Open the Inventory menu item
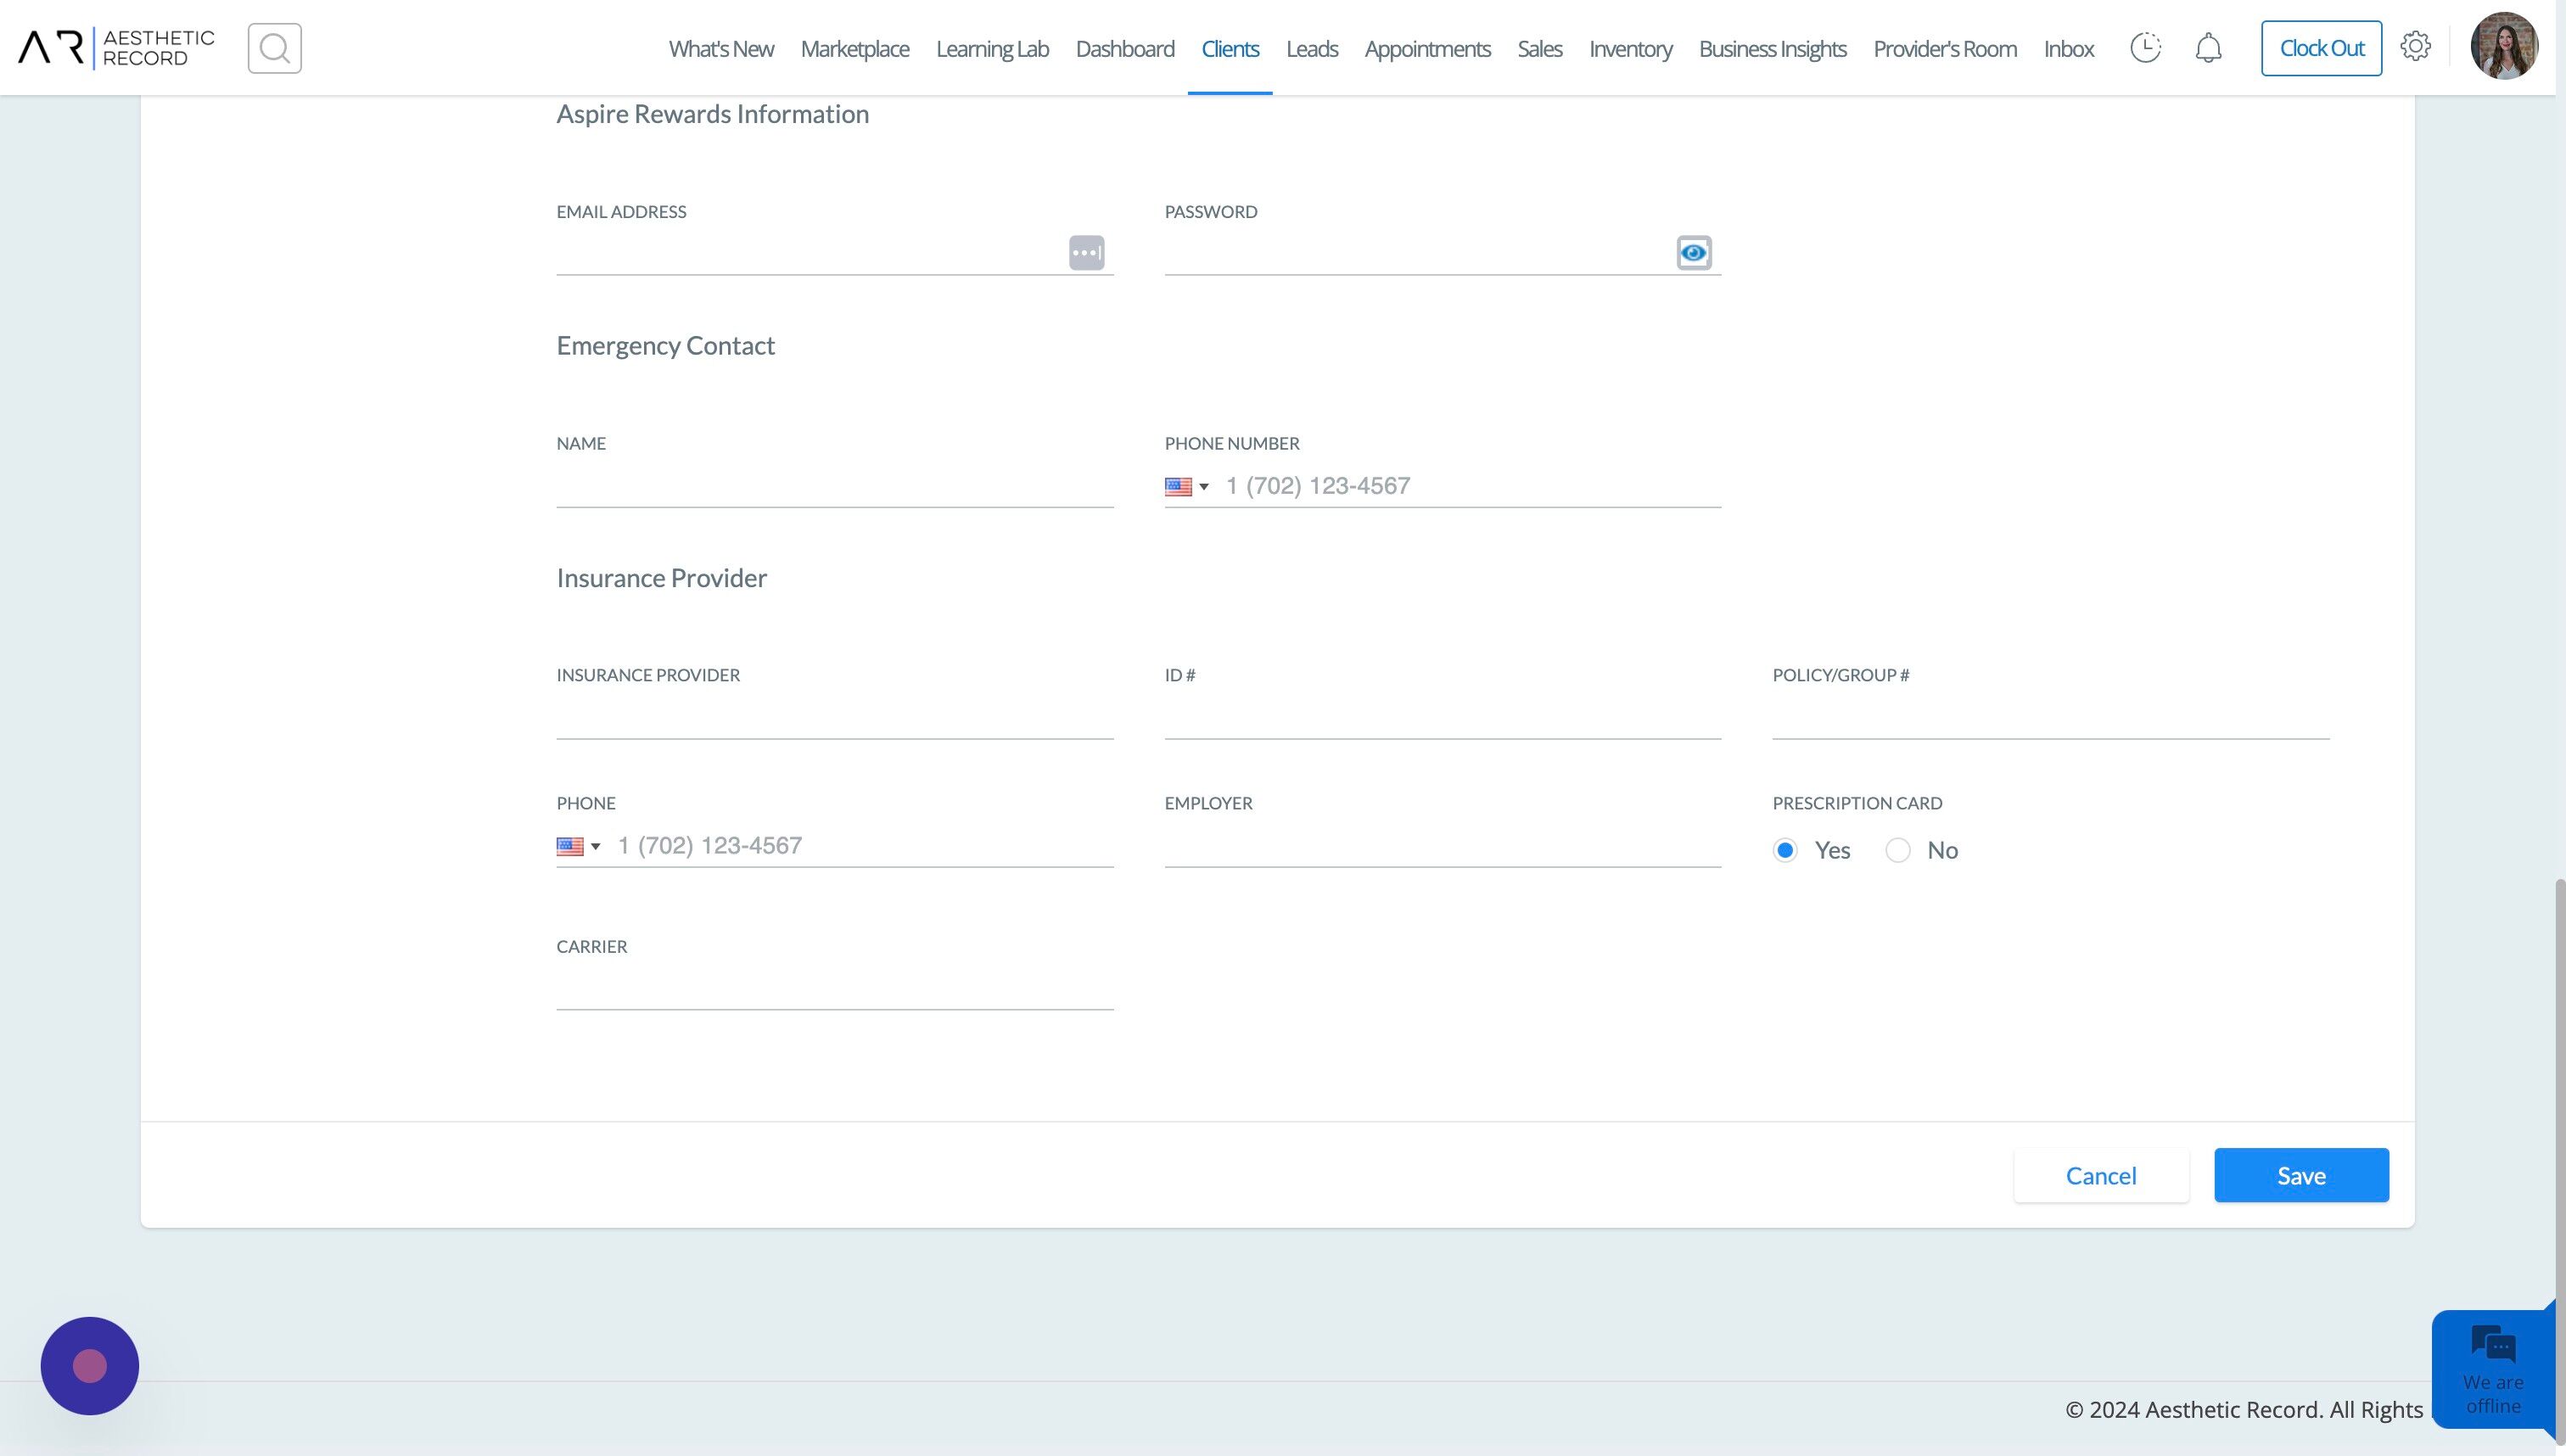The width and height of the screenshot is (2566, 1456). tap(1630, 48)
